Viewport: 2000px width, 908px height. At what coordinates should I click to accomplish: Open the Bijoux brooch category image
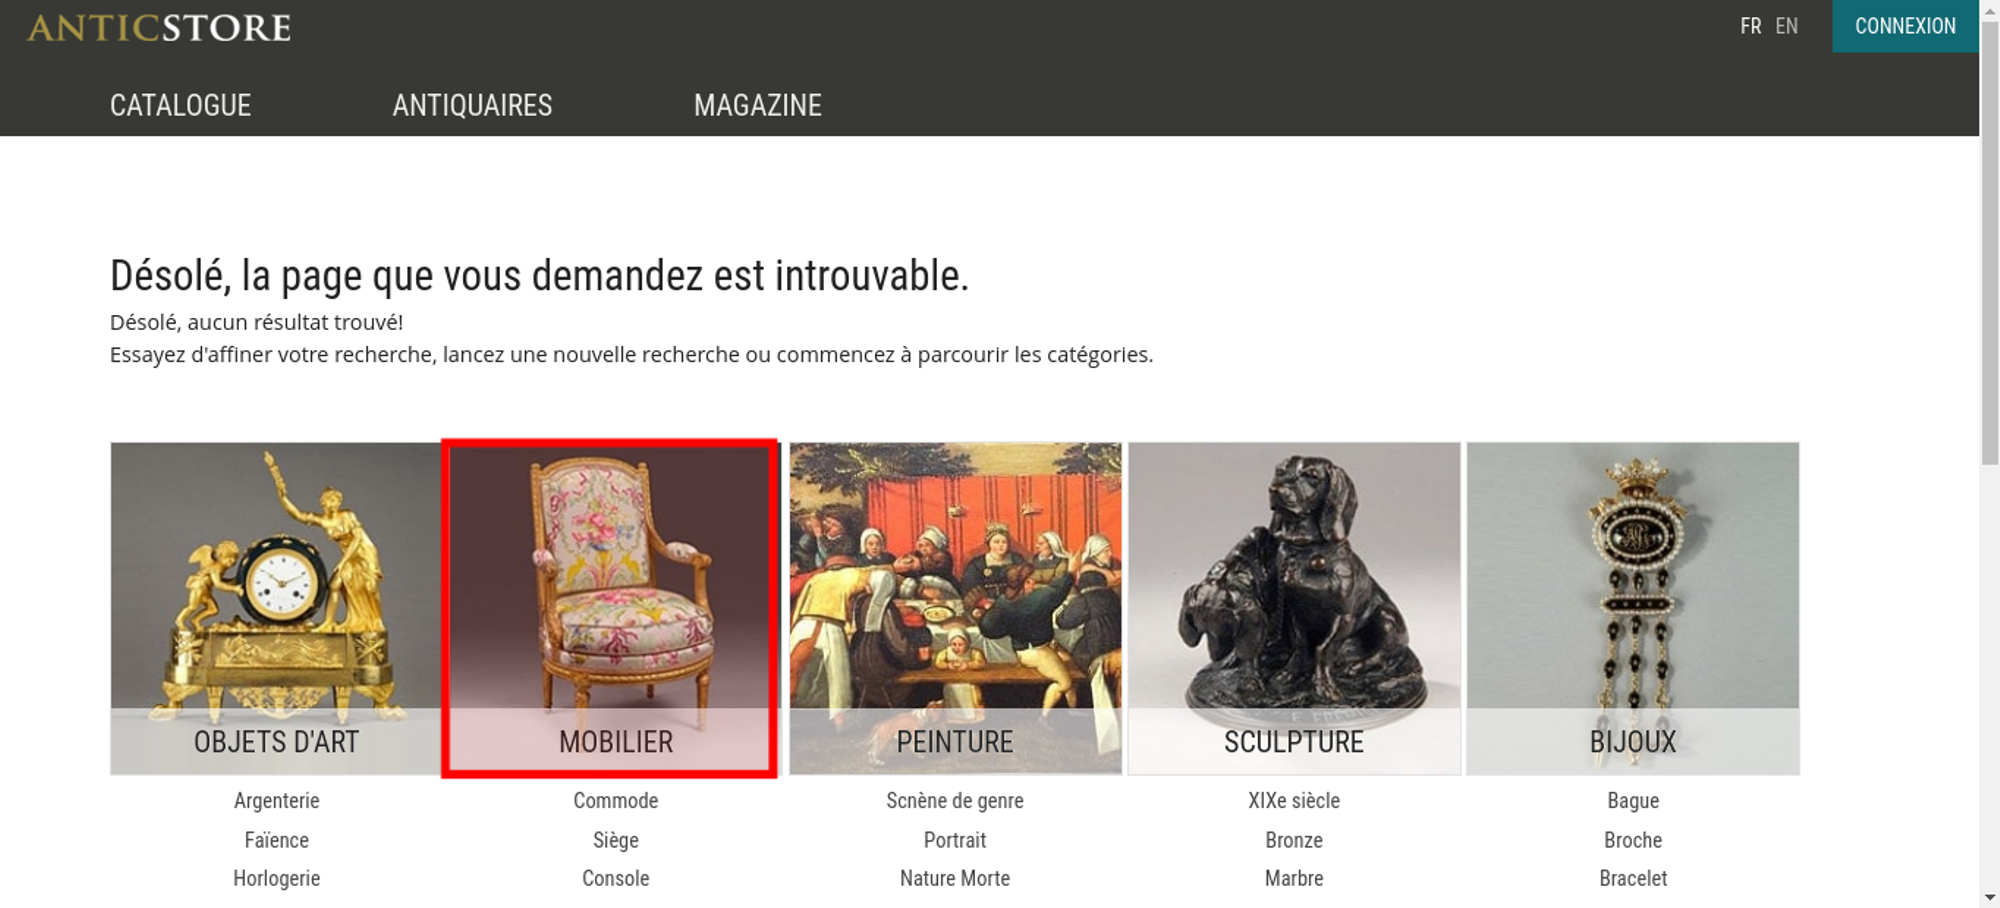pos(1633,608)
